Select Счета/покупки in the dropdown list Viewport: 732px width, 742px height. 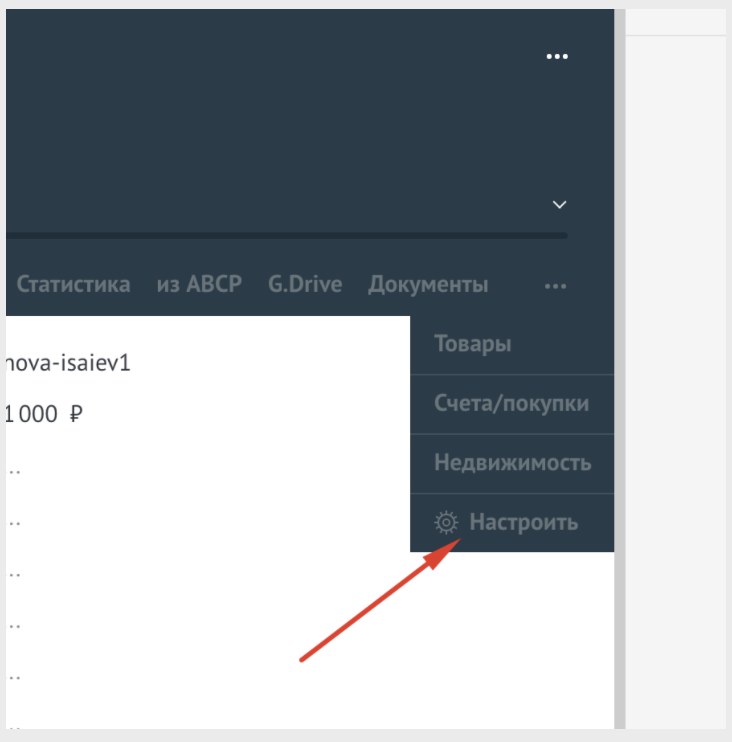511,404
